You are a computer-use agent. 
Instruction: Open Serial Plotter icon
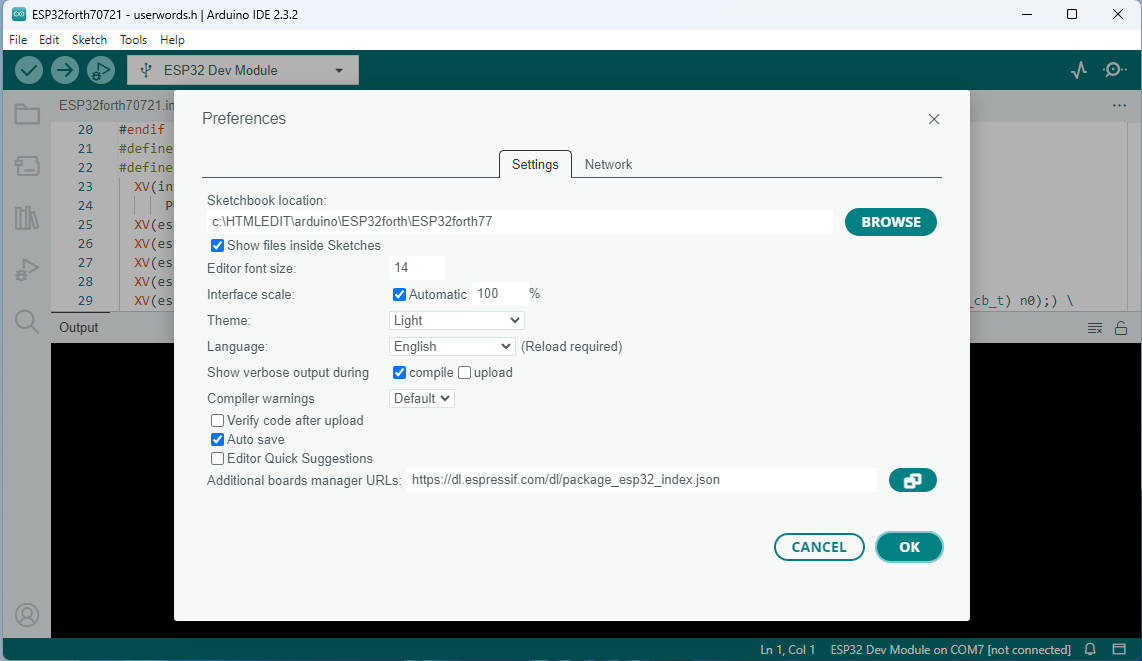(1079, 70)
